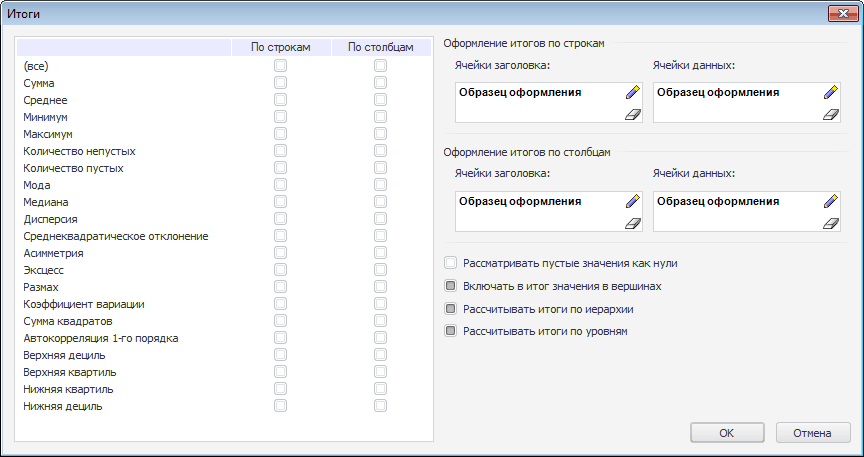
Task: Clear row totals data cells format (eraser)
Action: point(830,115)
